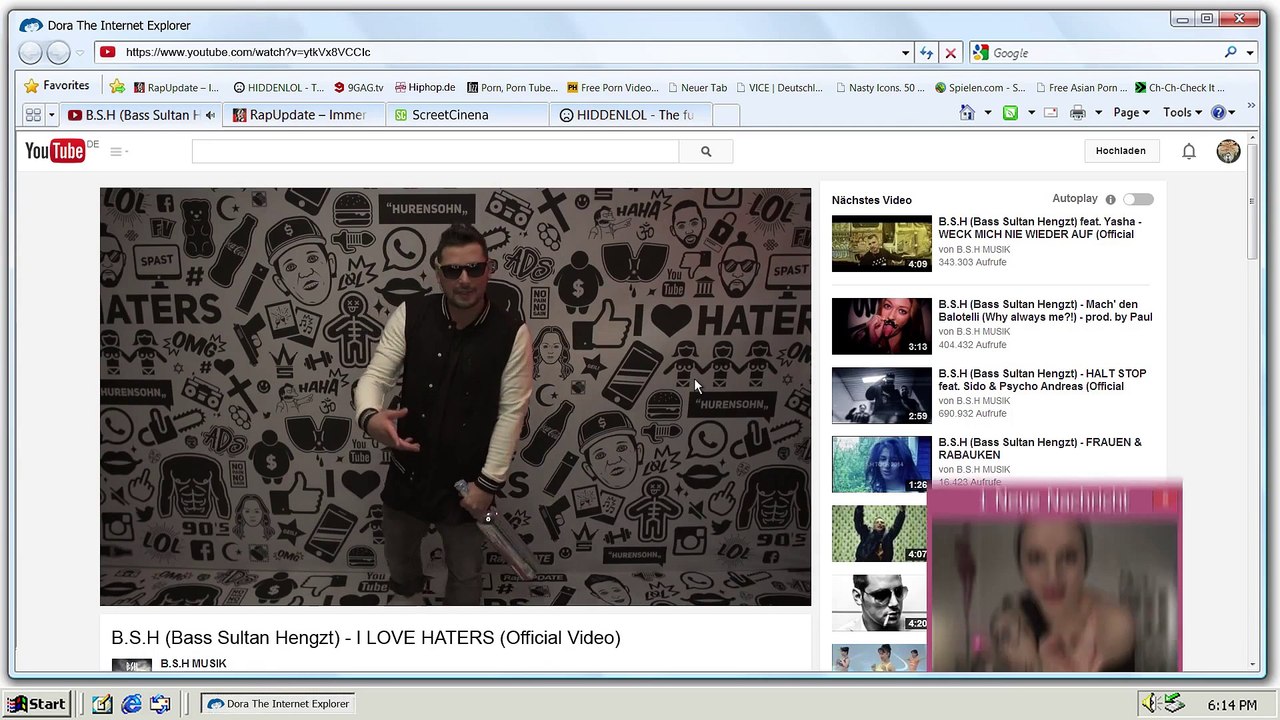The height and width of the screenshot is (720, 1280).
Task: Open a new blank tab
Action: 725,115
